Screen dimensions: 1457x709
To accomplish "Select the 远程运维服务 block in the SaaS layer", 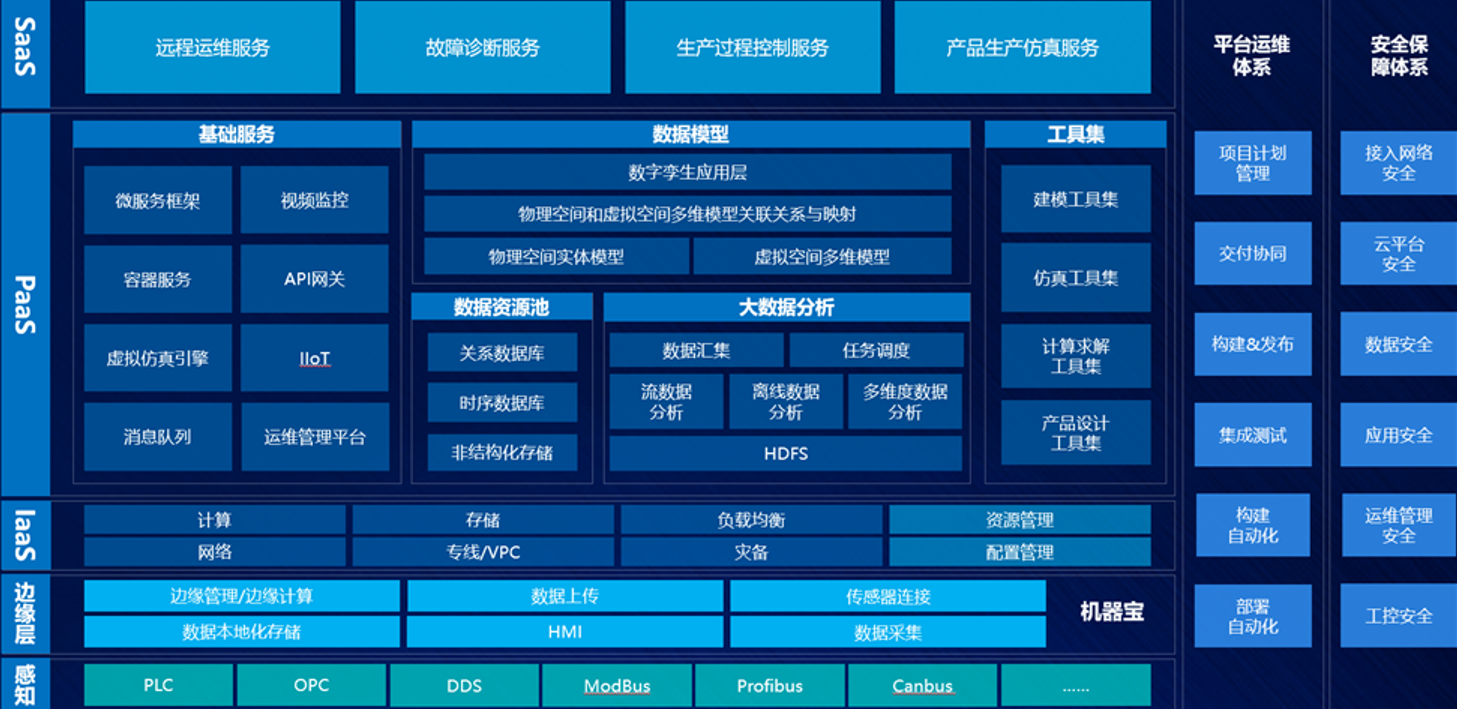I will tap(214, 46).
